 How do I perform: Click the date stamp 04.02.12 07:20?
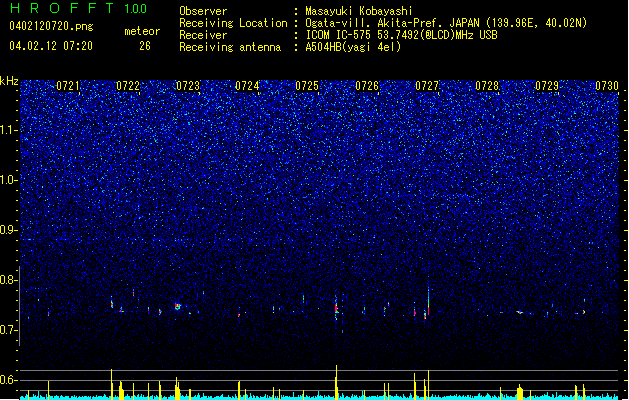coord(51,46)
